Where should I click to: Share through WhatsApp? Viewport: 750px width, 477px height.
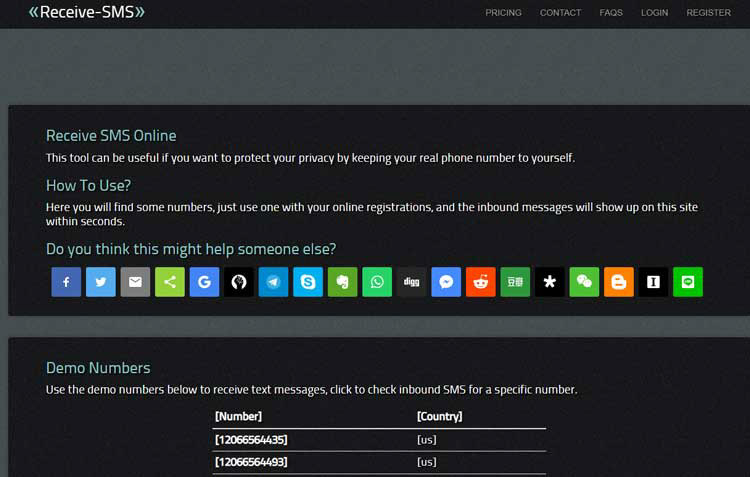[377, 282]
